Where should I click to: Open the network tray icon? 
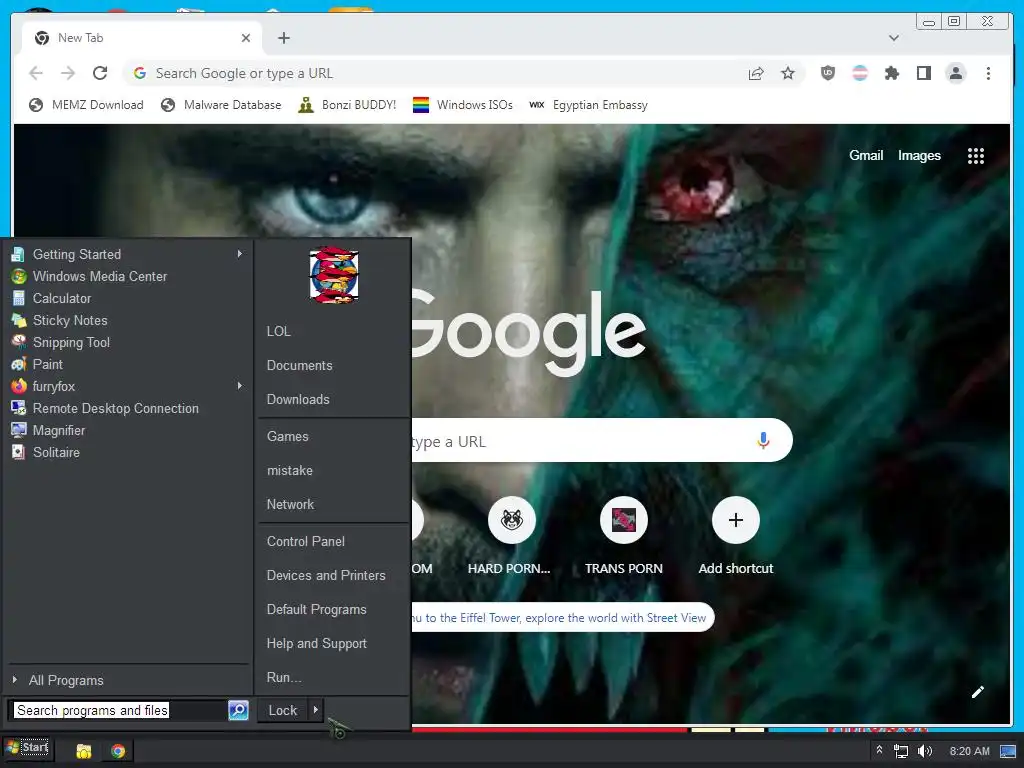point(901,751)
